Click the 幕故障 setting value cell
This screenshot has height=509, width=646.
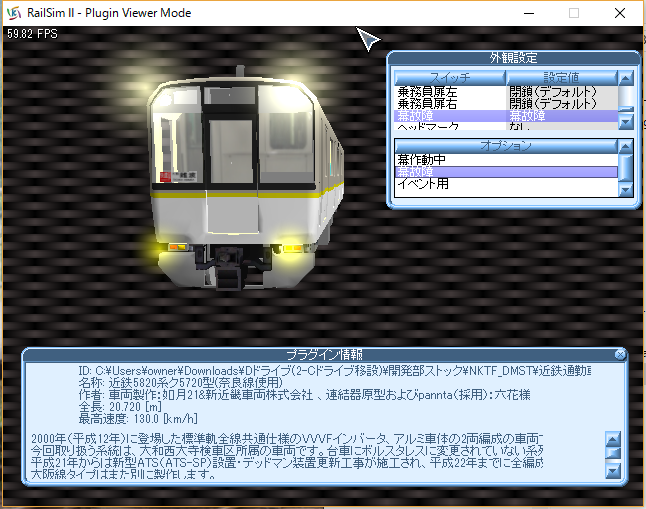click(x=562, y=115)
